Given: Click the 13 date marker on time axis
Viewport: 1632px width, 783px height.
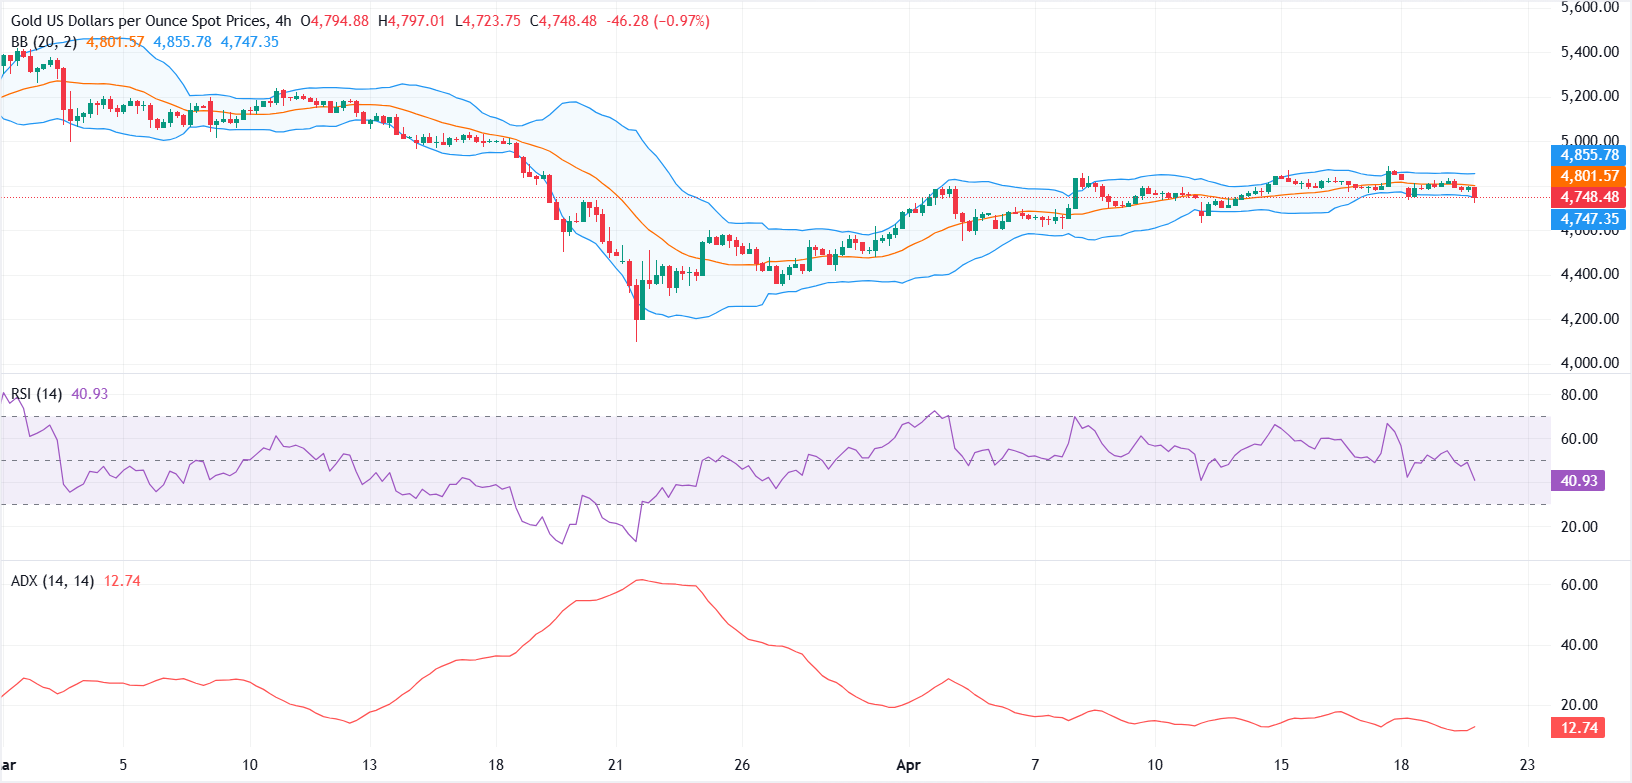Looking at the screenshot, I should [369, 765].
